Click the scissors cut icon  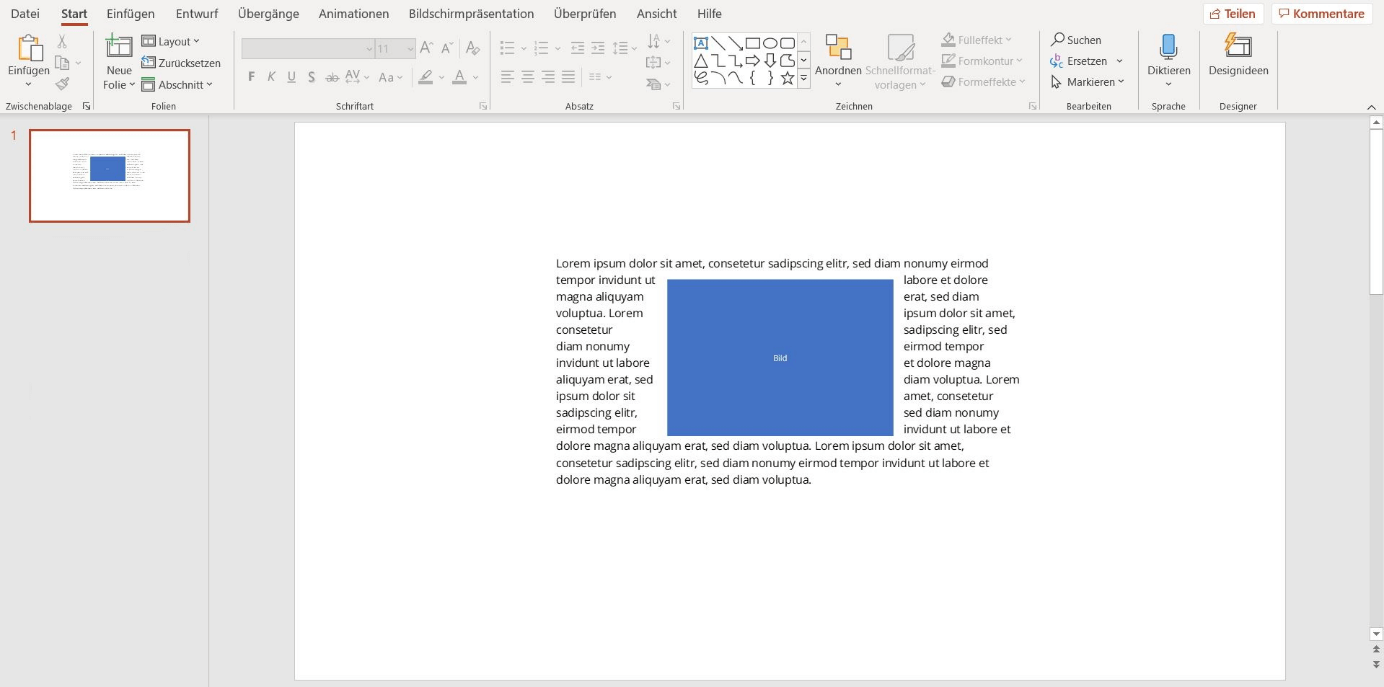pyautogui.click(x=62, y=41)
